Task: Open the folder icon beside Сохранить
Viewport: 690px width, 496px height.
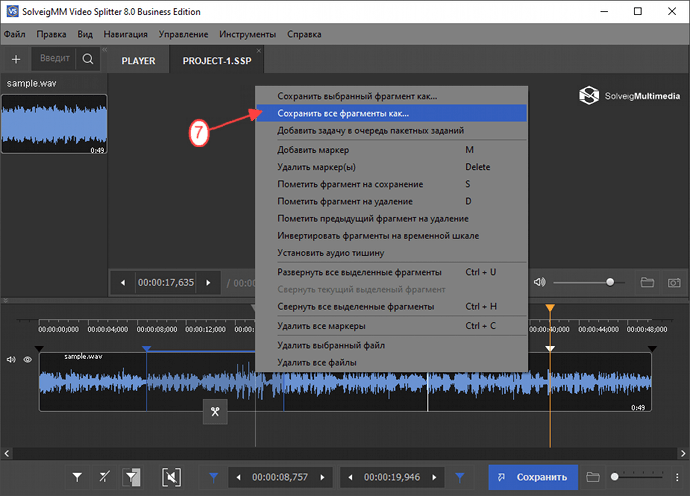Action: pyautogui.click(x=593, y=477)
